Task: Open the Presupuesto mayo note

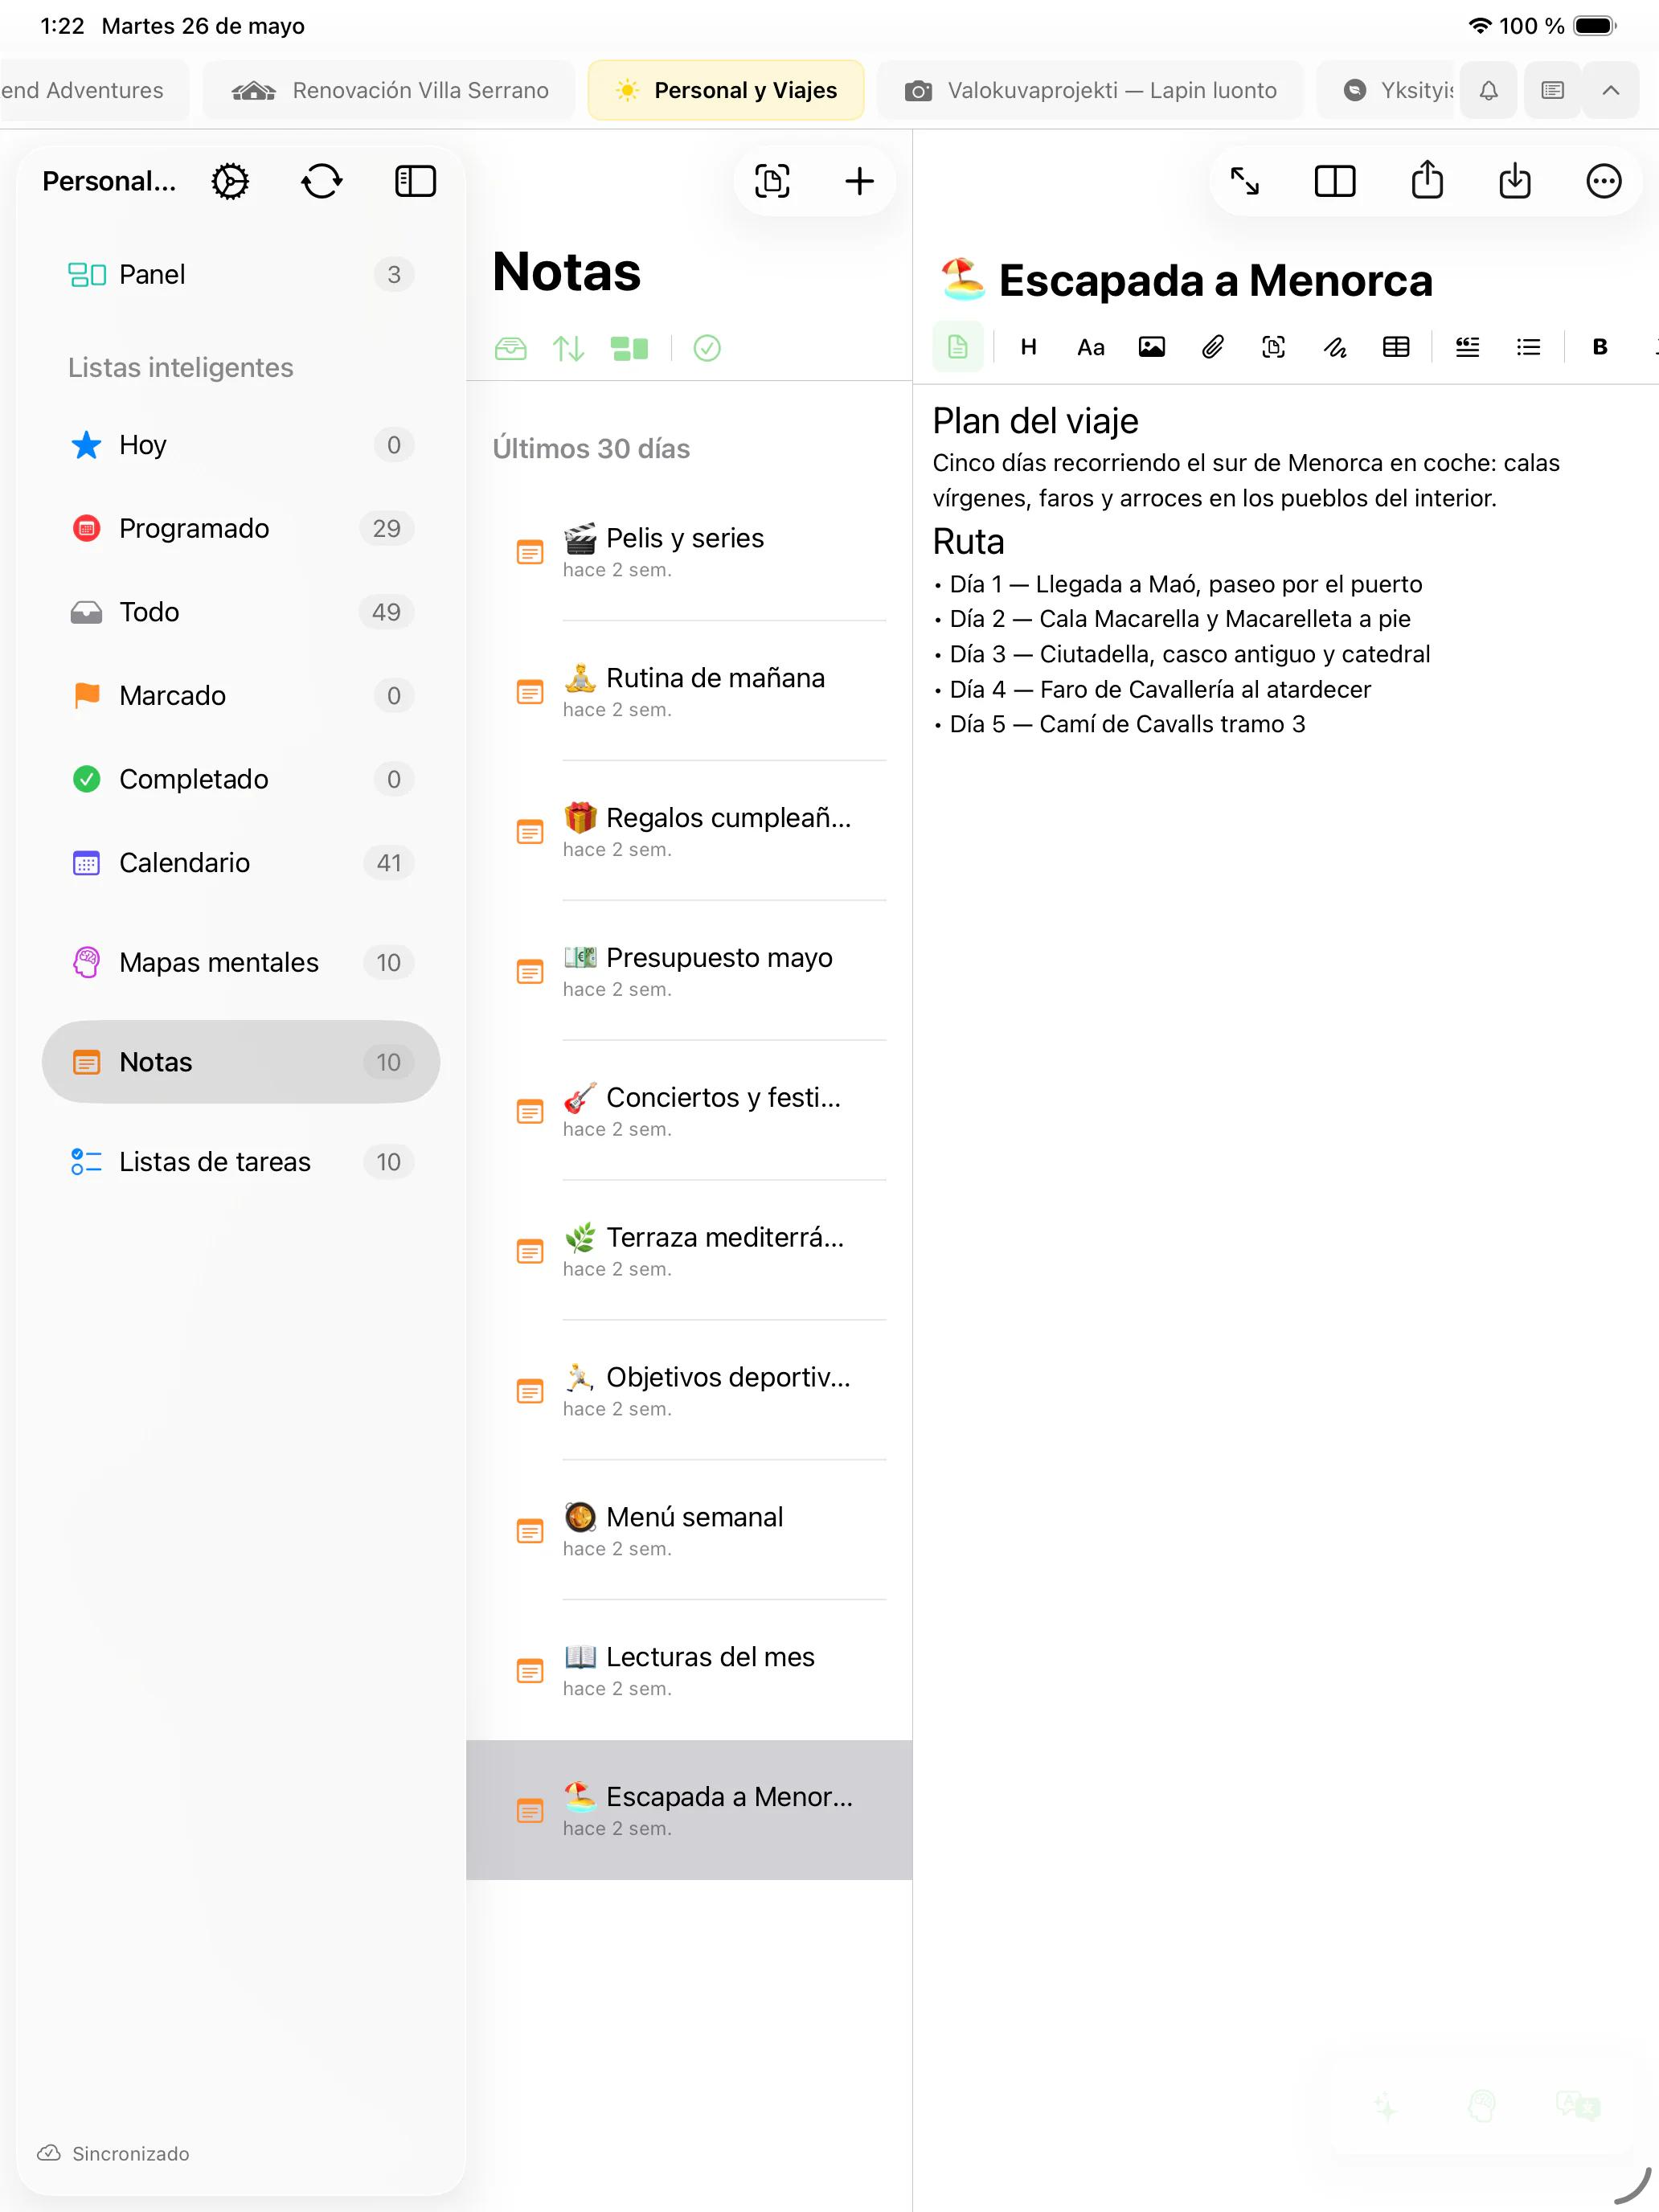Action: pyautogui.click(x=689, y=971)
